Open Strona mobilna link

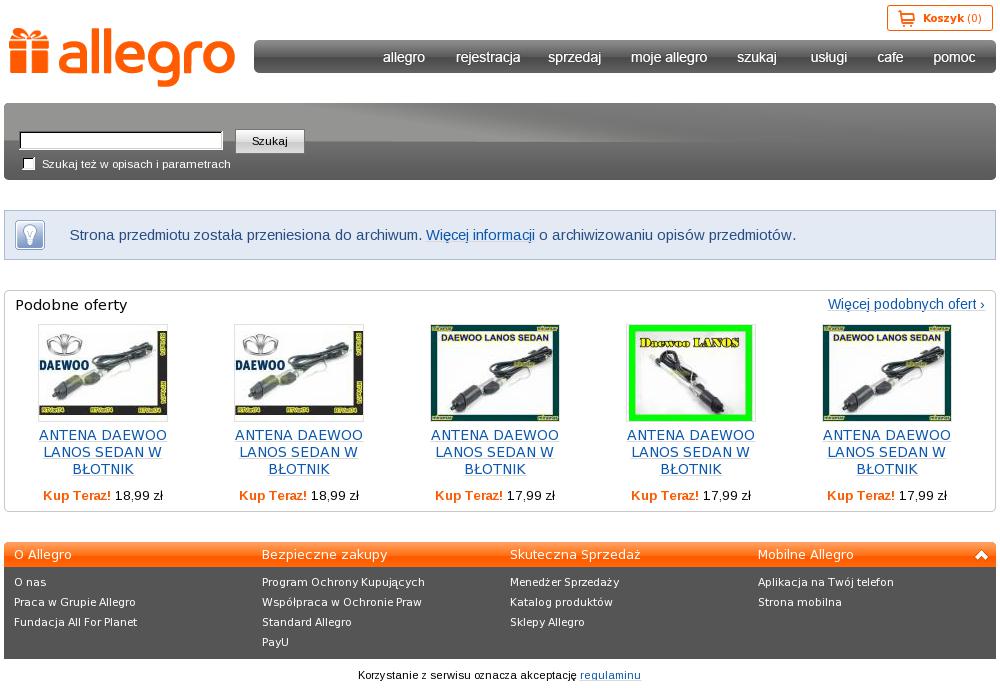pos(800,602)
